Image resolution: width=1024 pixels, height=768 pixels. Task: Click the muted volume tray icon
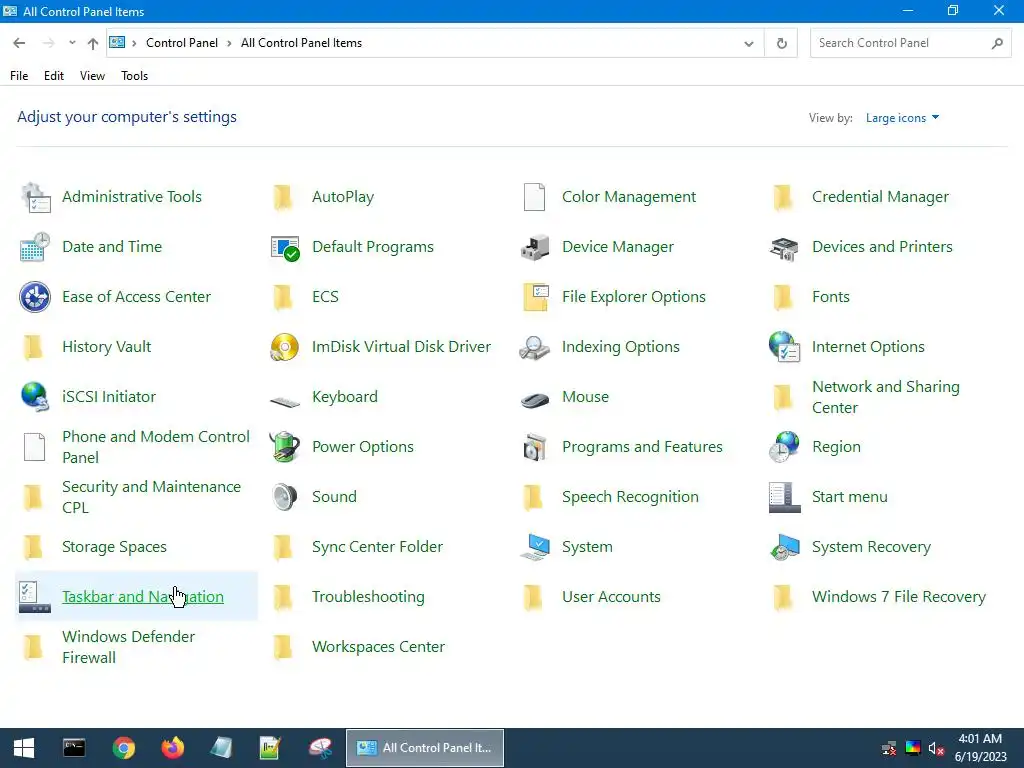[936, 748]
